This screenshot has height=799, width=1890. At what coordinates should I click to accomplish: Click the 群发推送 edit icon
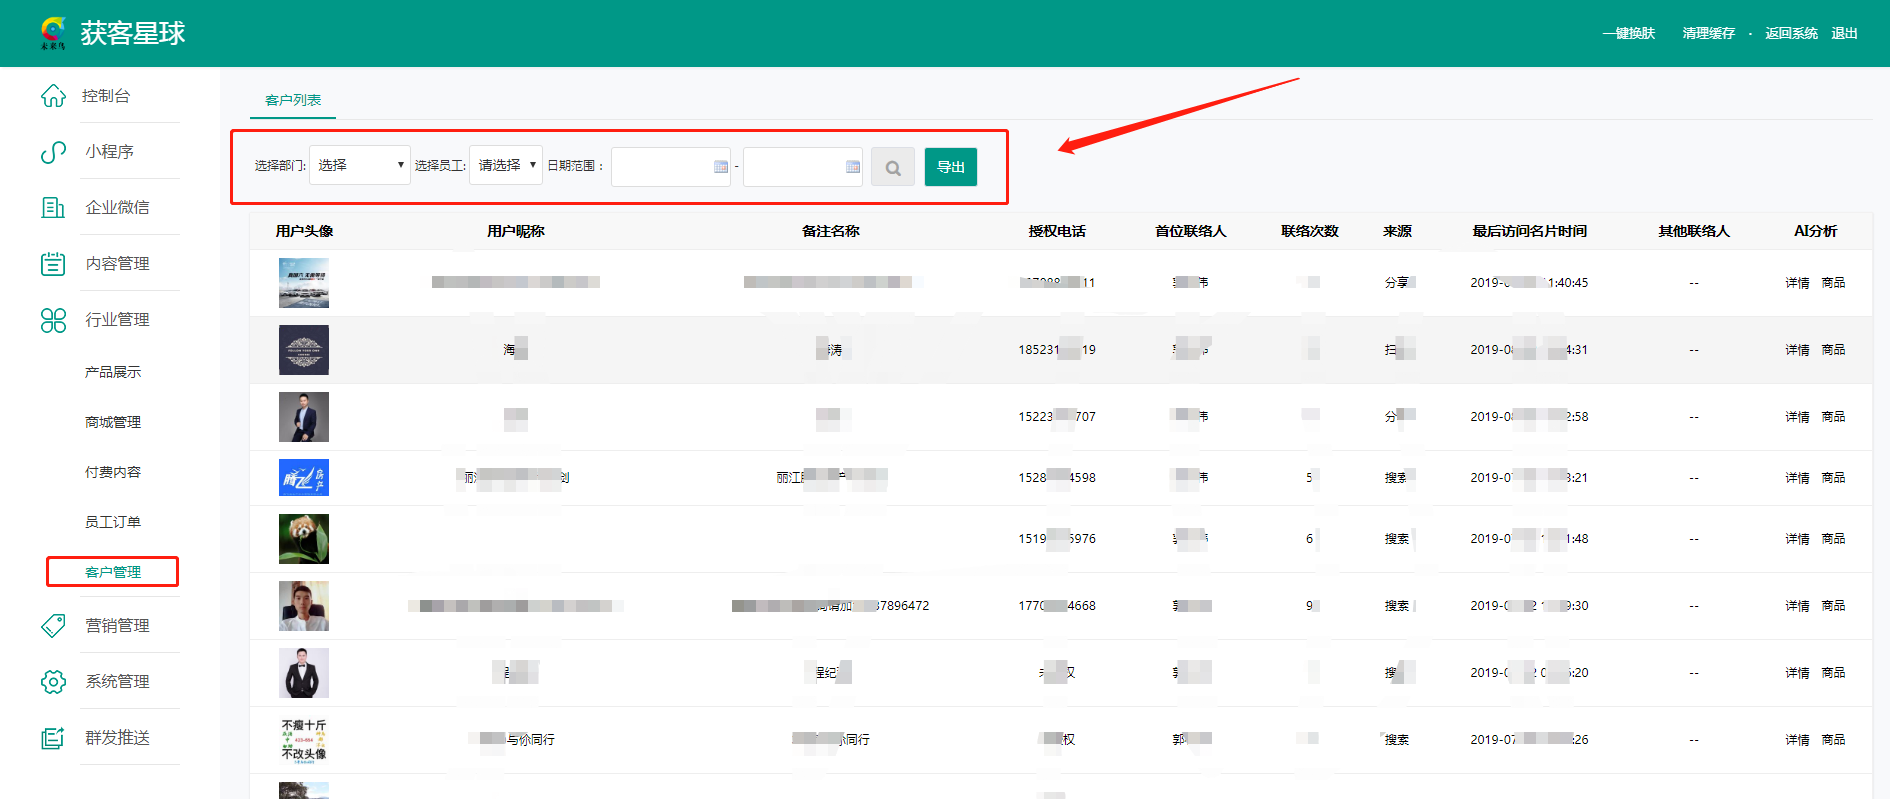pos(53,738)
